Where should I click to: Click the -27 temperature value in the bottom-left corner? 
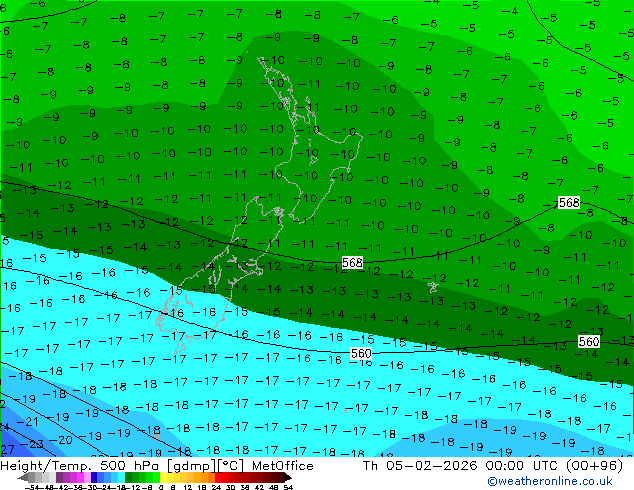click(7, 450)
